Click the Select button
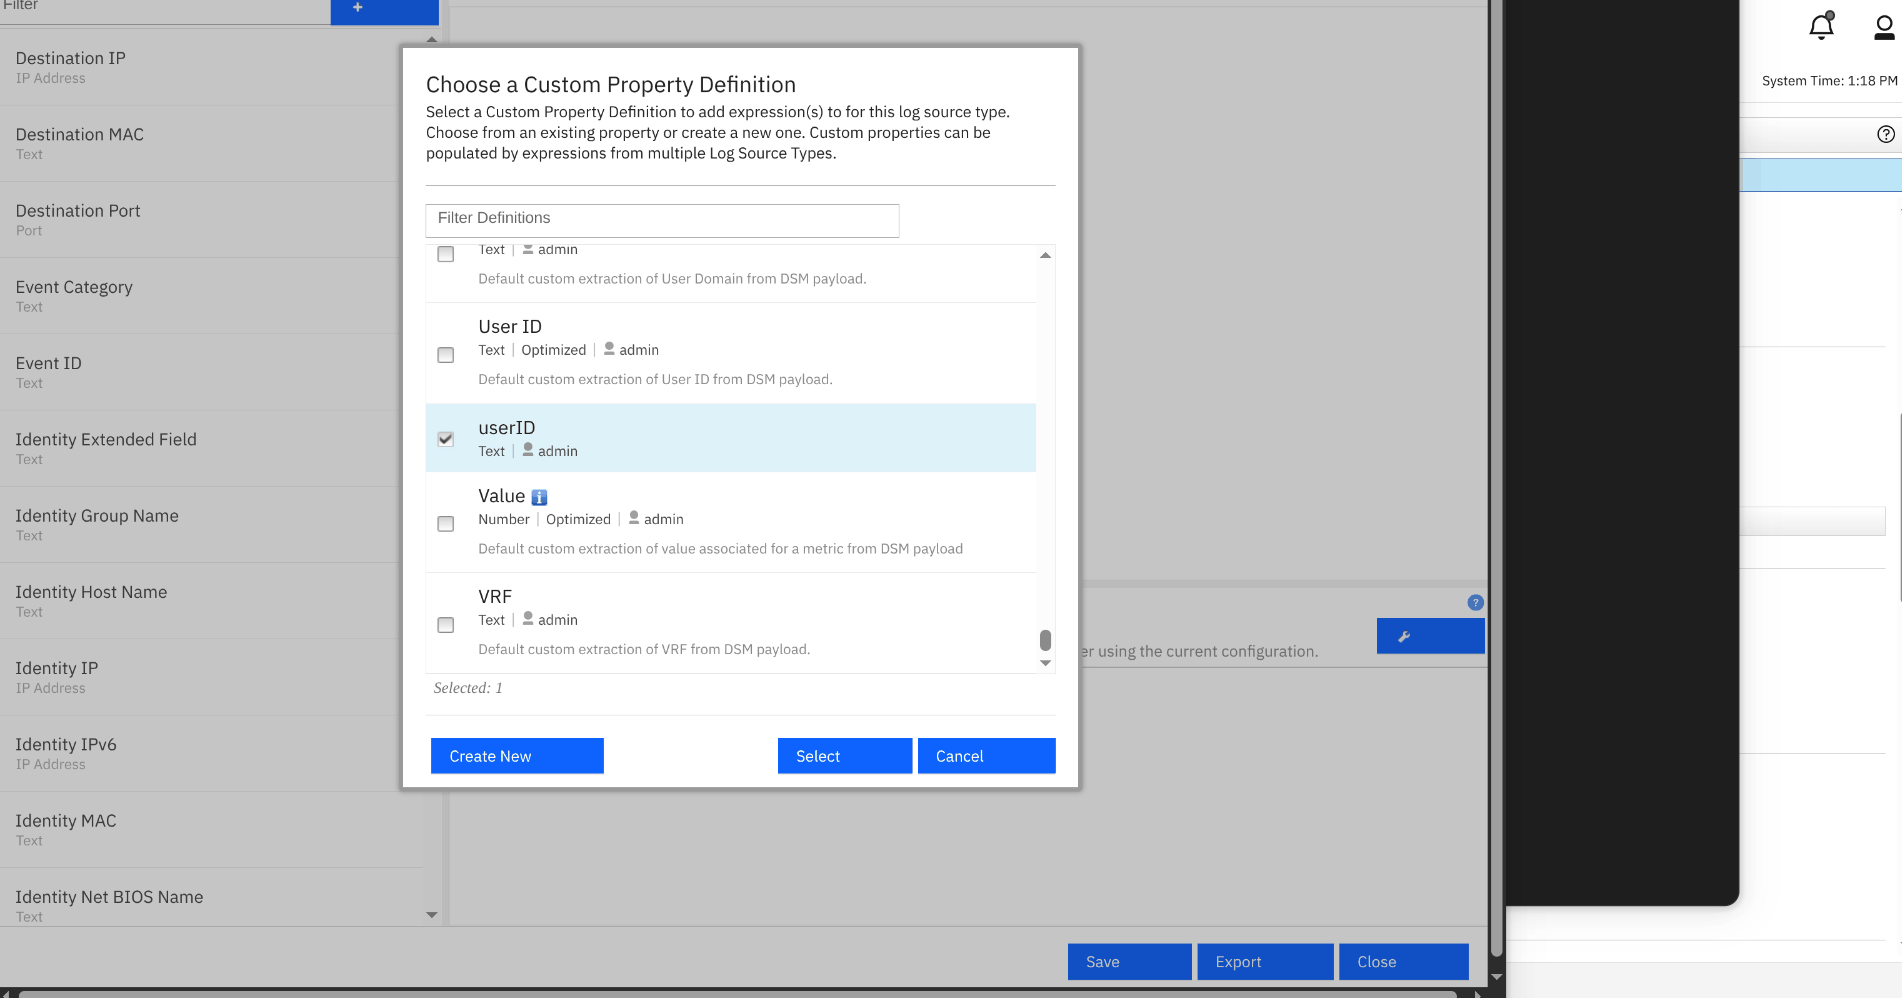The width and height of the screenshot is (1902, 998). [x=845, y=756]
